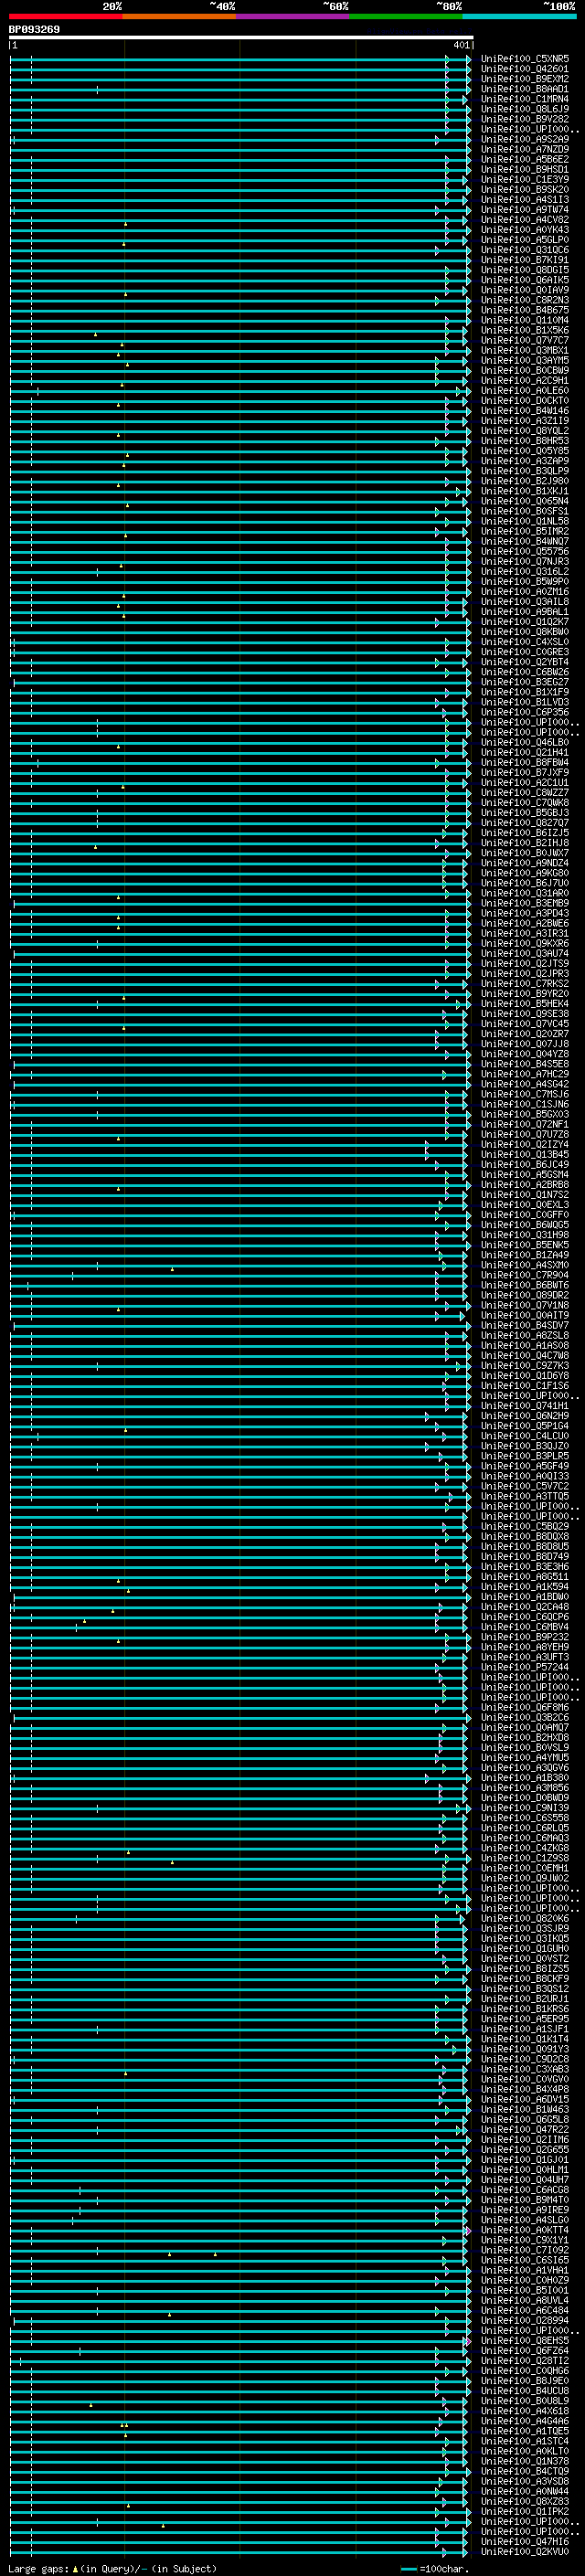Click the UniRef100_Q1N7S2 entry
The height and width of the screenshot is (2576, 585).
tap(525, 1194)
